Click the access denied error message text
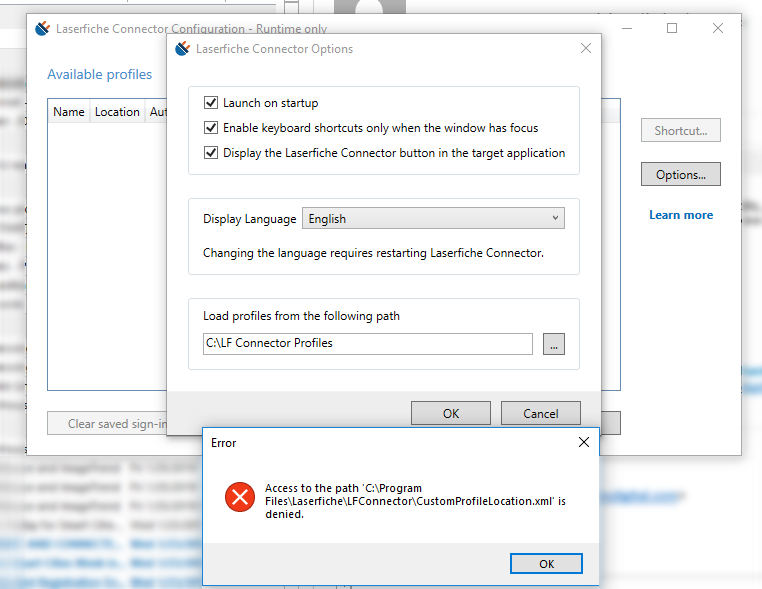 415,501
